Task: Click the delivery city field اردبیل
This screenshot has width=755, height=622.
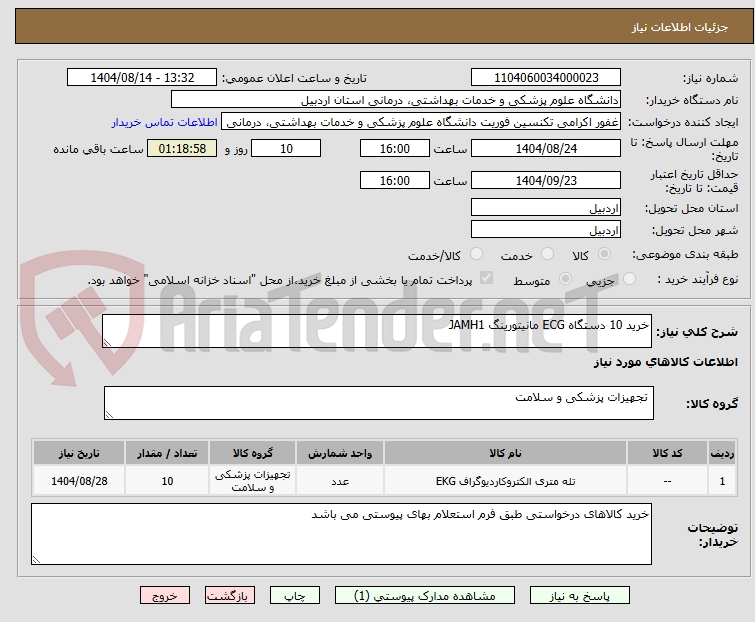Action: tap(546, 230)
